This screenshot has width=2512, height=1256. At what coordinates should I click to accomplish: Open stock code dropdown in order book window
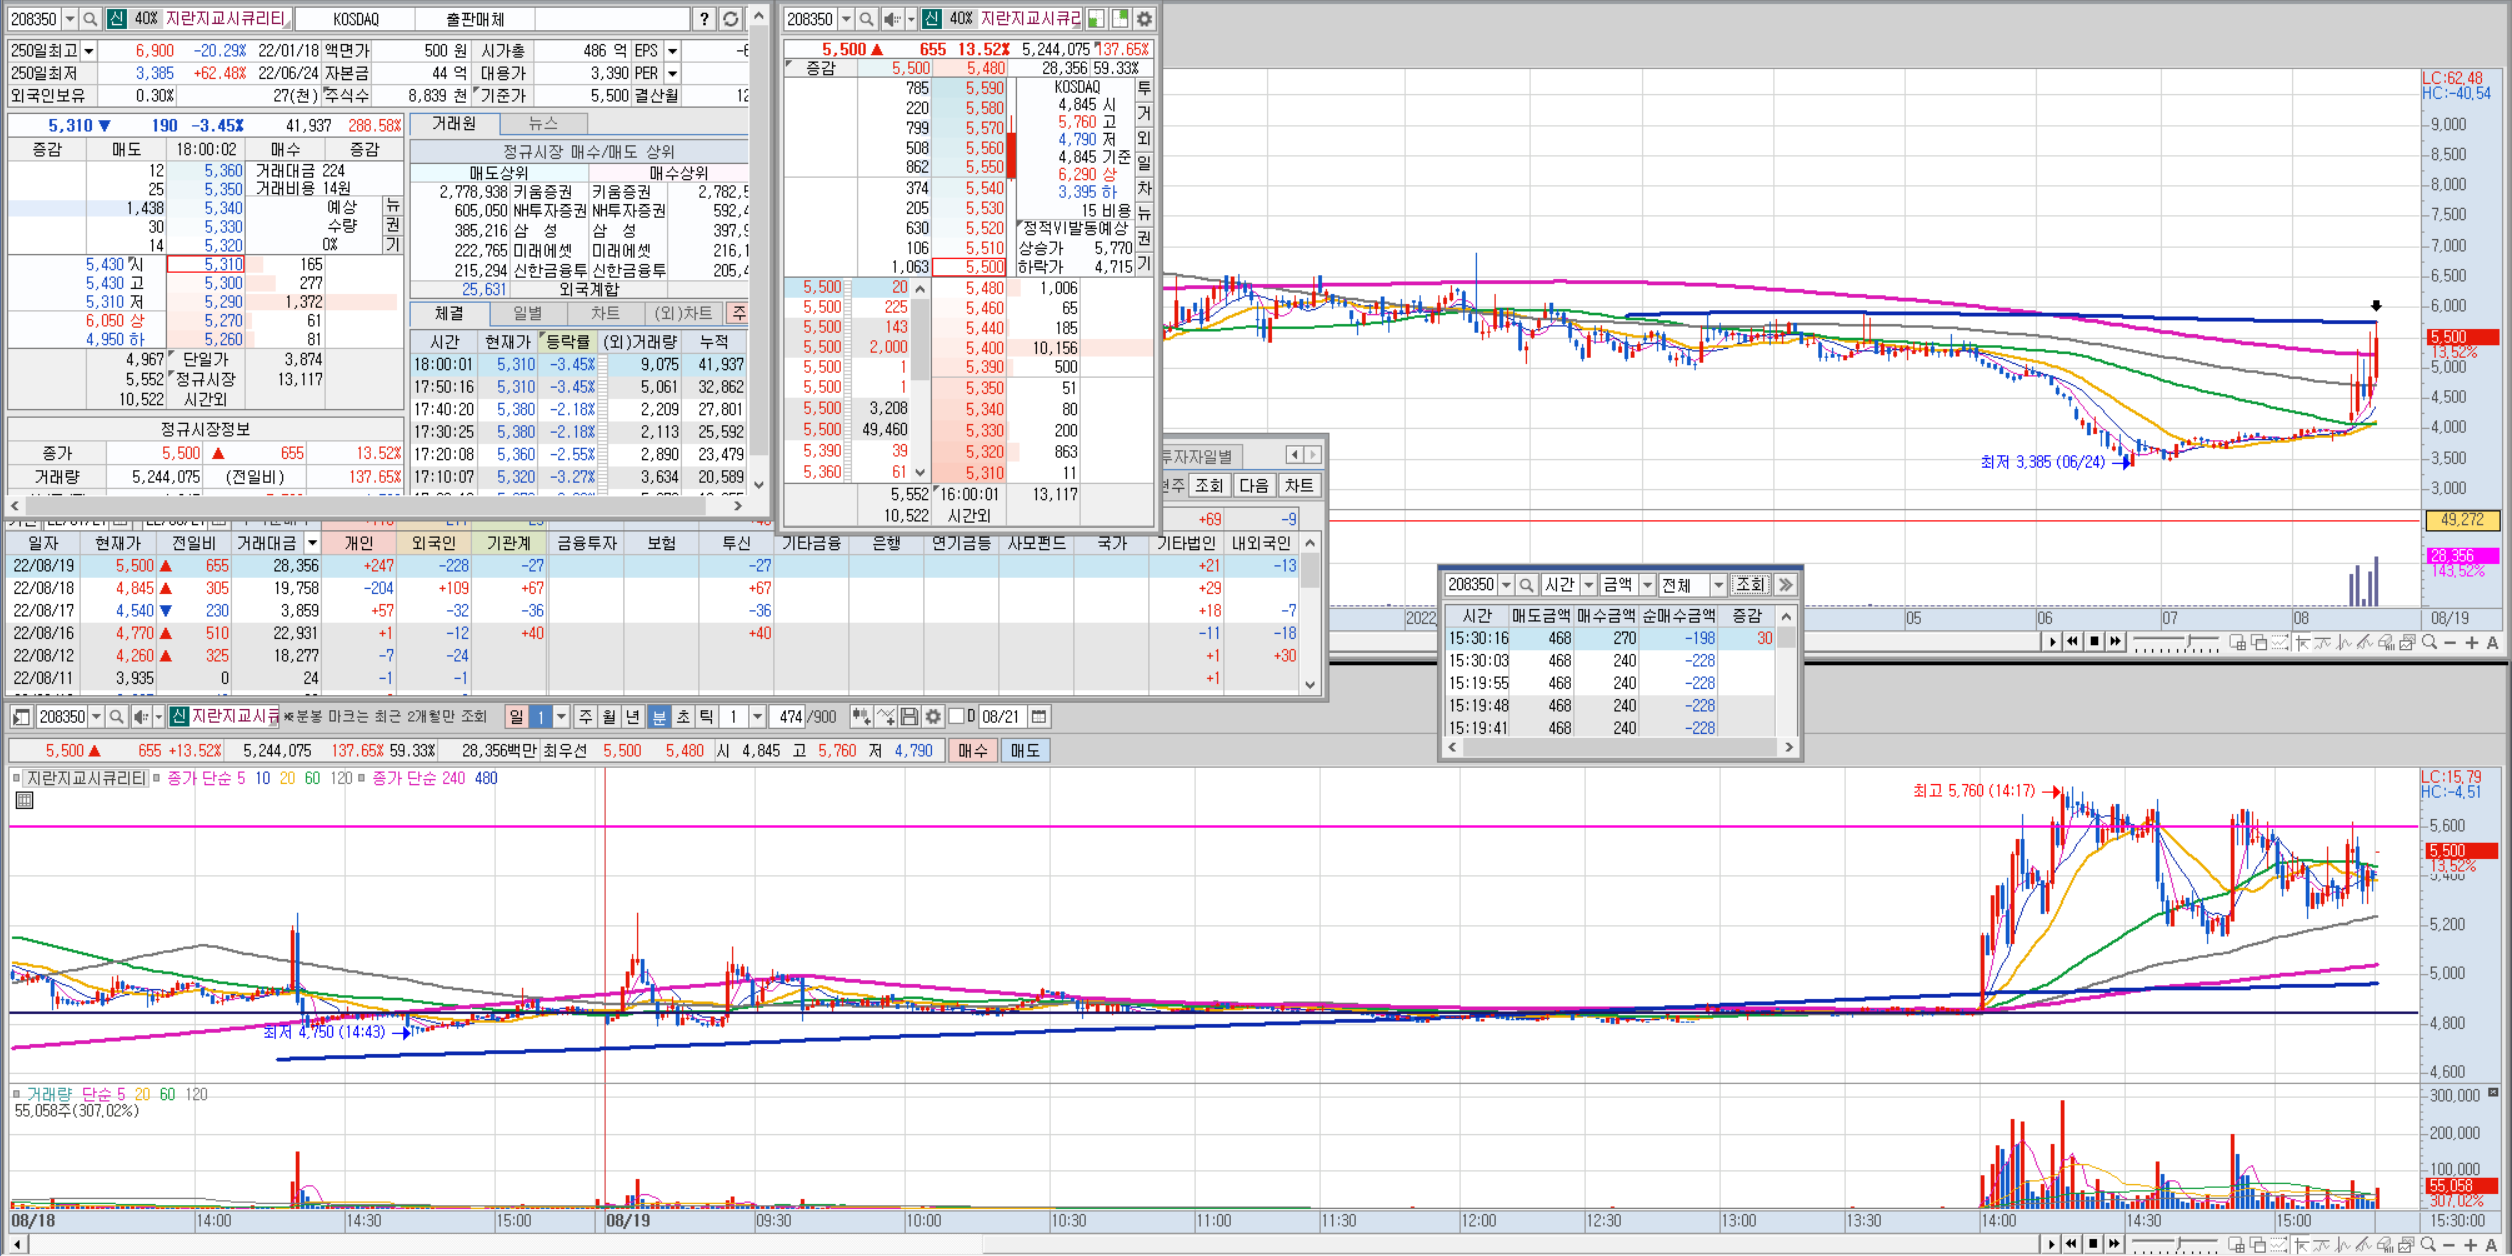point(846,19)
